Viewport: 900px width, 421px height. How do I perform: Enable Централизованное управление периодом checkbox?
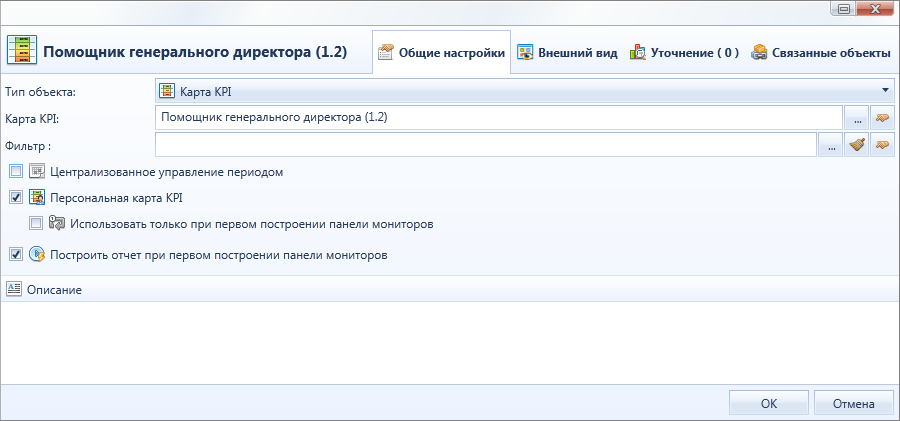click(x=16, y=171)
